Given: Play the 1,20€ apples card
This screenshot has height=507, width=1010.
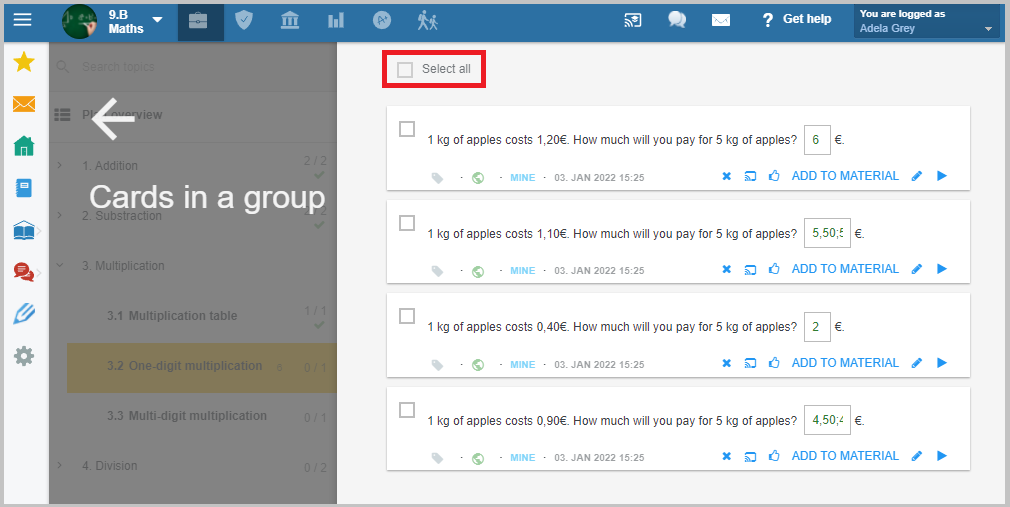Looking at the screenshot, I should pyautogui.click(x=942, y=176).
